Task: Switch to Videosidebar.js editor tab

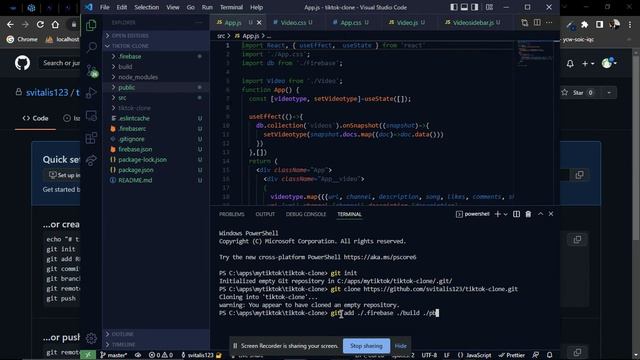Action: (x=473, y=23)
